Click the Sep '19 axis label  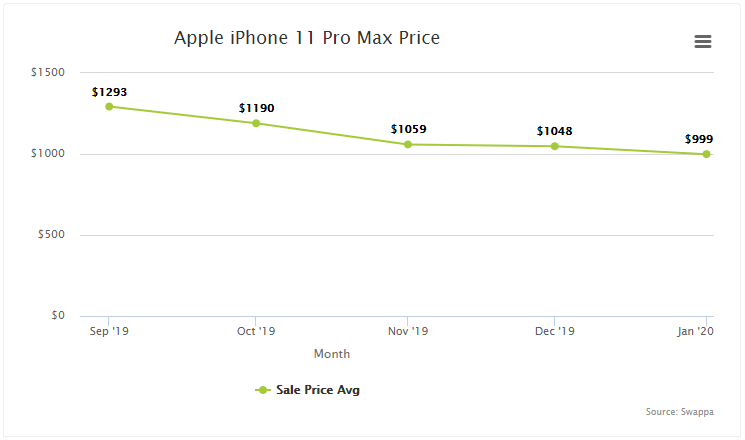pyautogui.click(x=109, y=331)
